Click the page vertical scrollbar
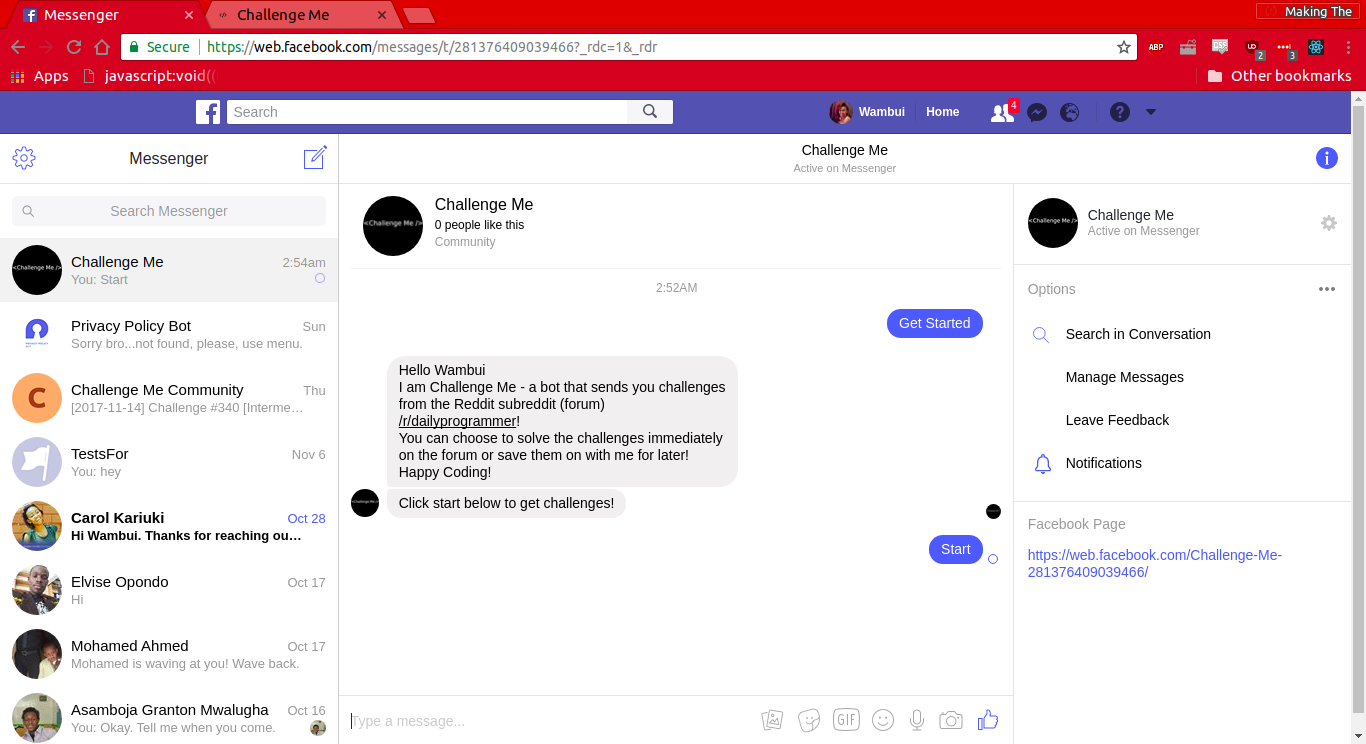Screen dimensions: 1366x744 click(x=1358, y=410)
